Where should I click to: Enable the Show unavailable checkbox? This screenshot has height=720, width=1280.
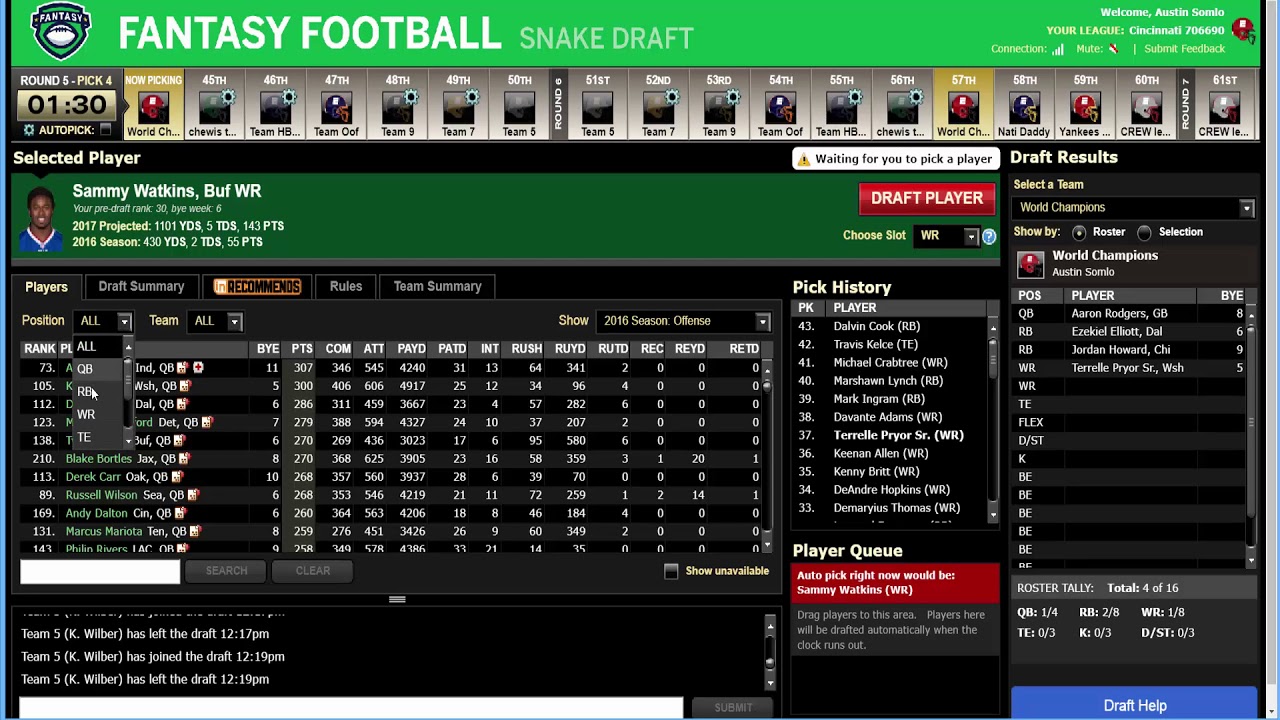[x=671, y=571]
